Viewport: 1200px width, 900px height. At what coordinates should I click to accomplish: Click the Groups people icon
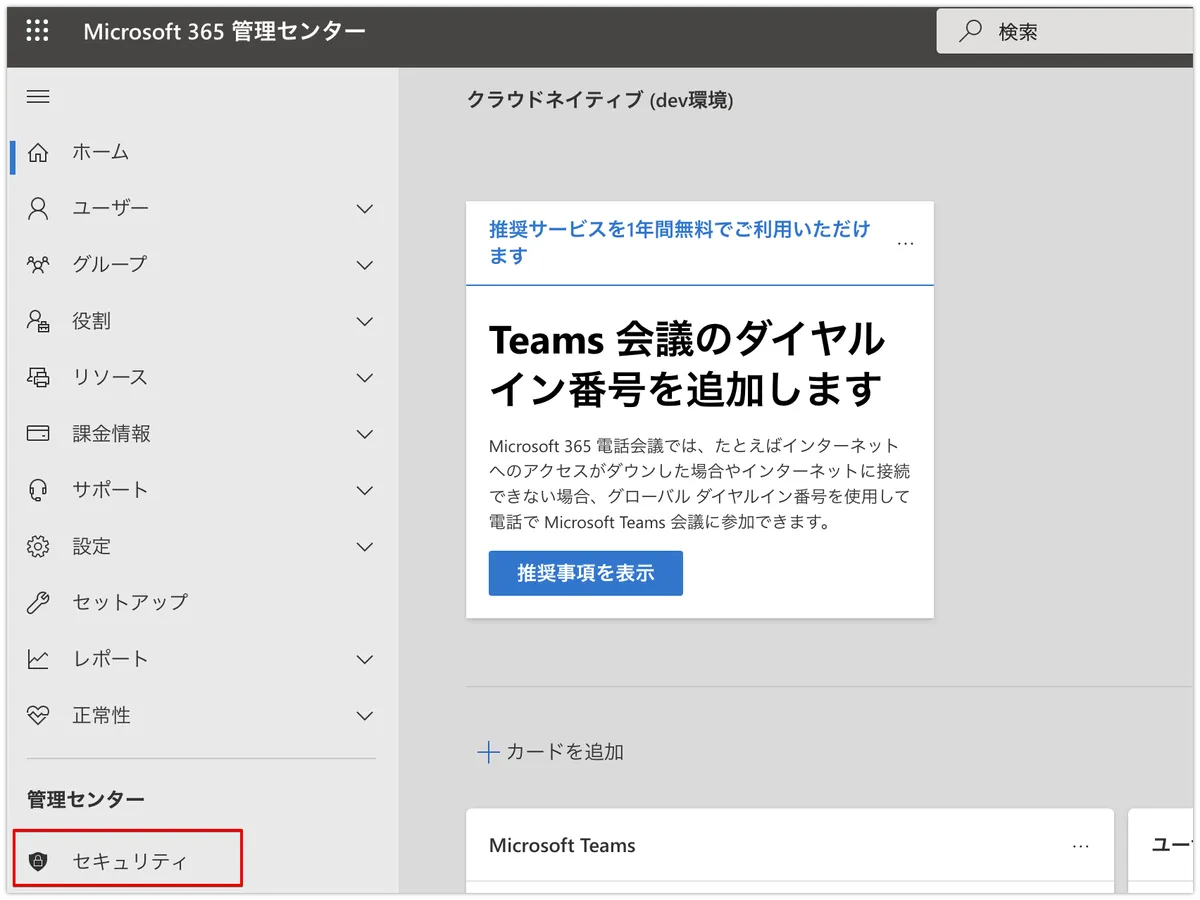pyautogui.click(x=38, y=265)
